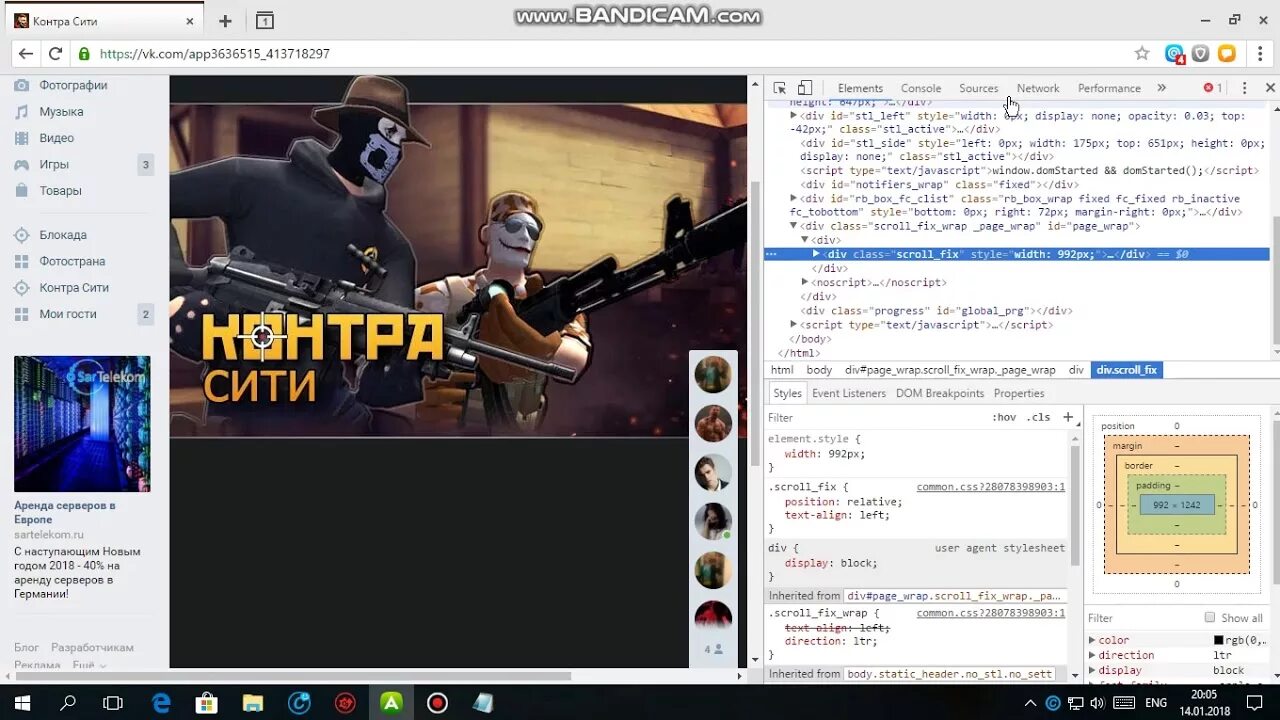
Task: Open Microsoft Store from taskbar
Action: (x=207, y=703)
